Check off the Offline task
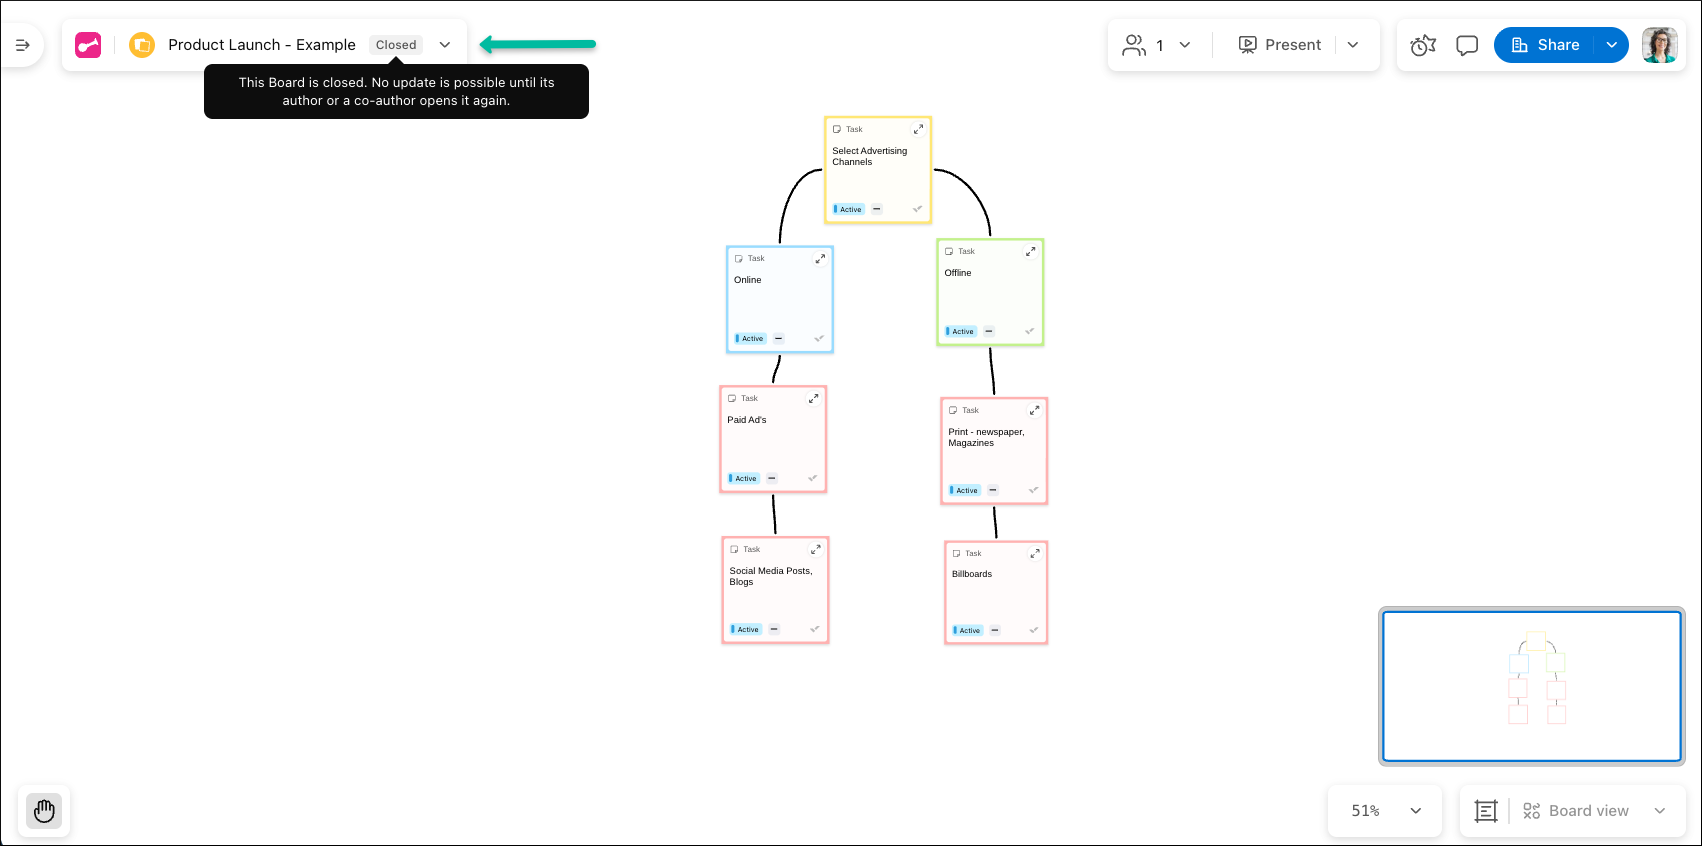 click(x=1029, y=331)
